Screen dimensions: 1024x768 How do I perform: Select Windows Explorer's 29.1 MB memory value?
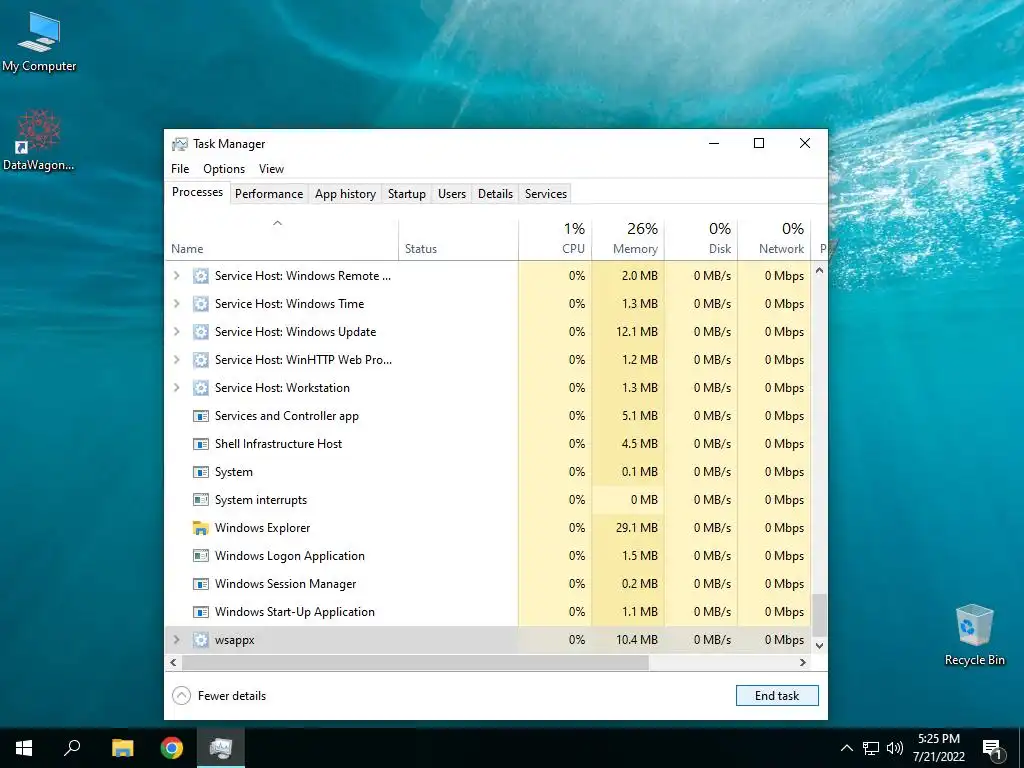pyautogui.click(x=637, y=528)
